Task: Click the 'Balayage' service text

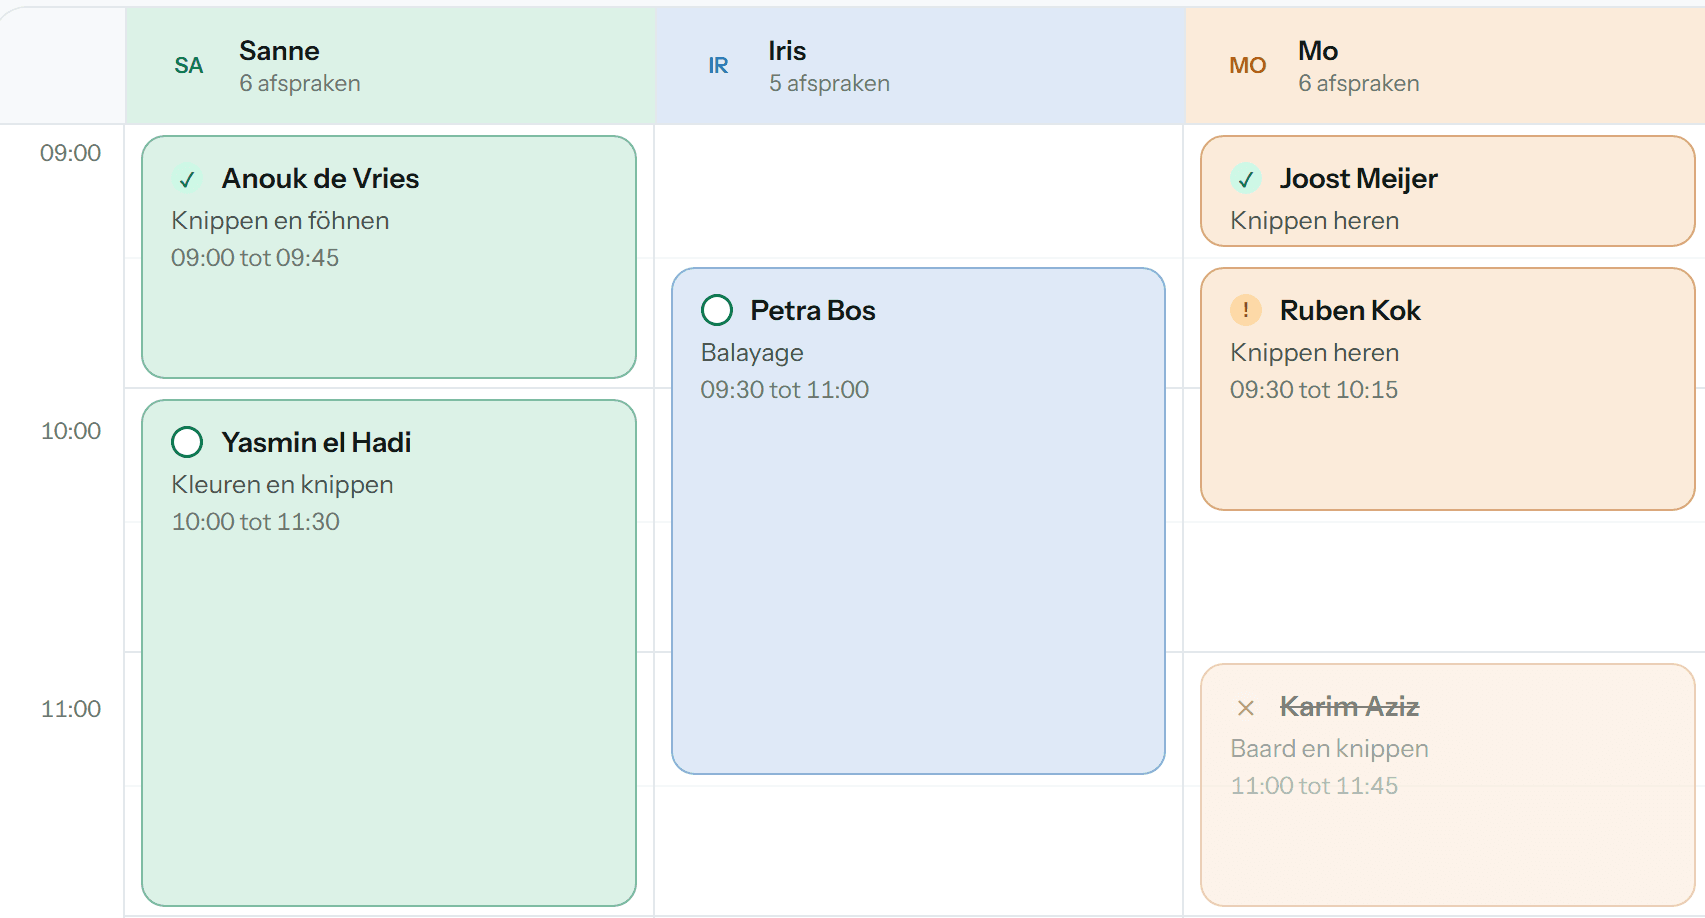Action: pos(752,353)
